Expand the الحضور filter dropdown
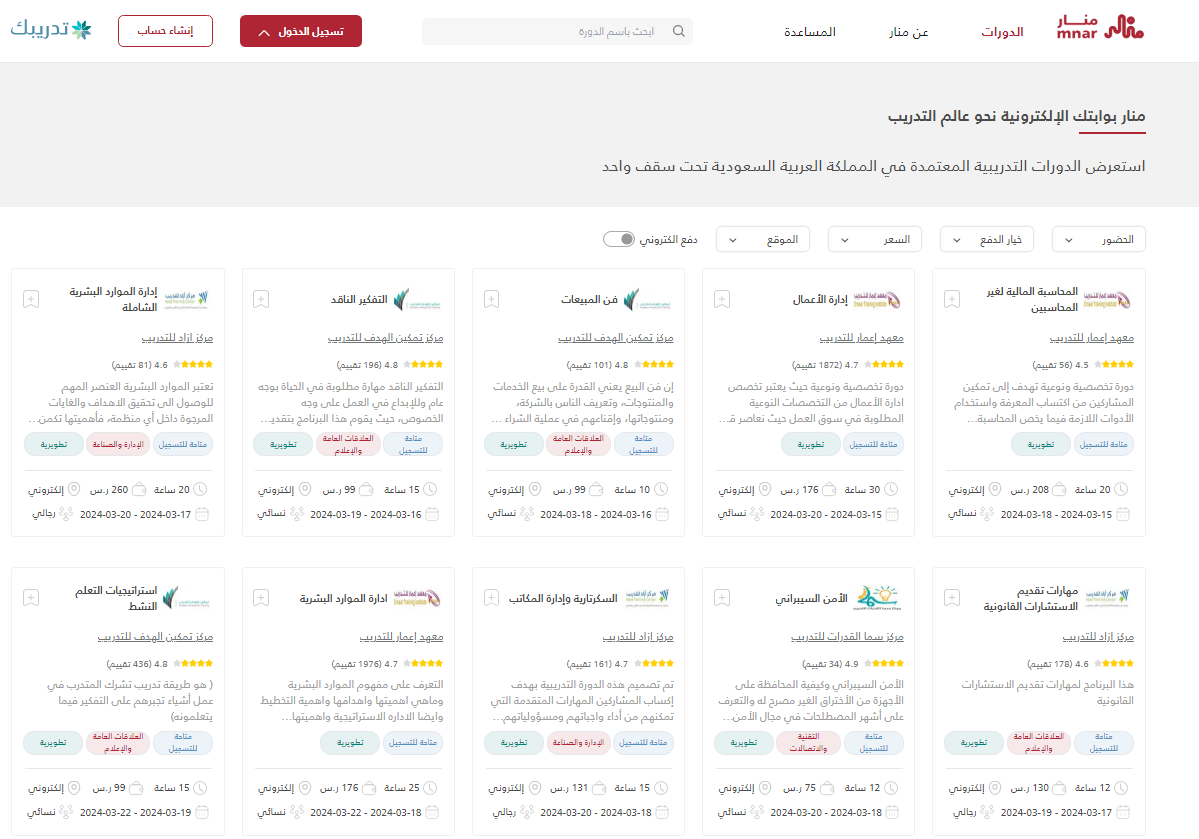Screen dimensions: 1199x839 tap(1098, 240)
